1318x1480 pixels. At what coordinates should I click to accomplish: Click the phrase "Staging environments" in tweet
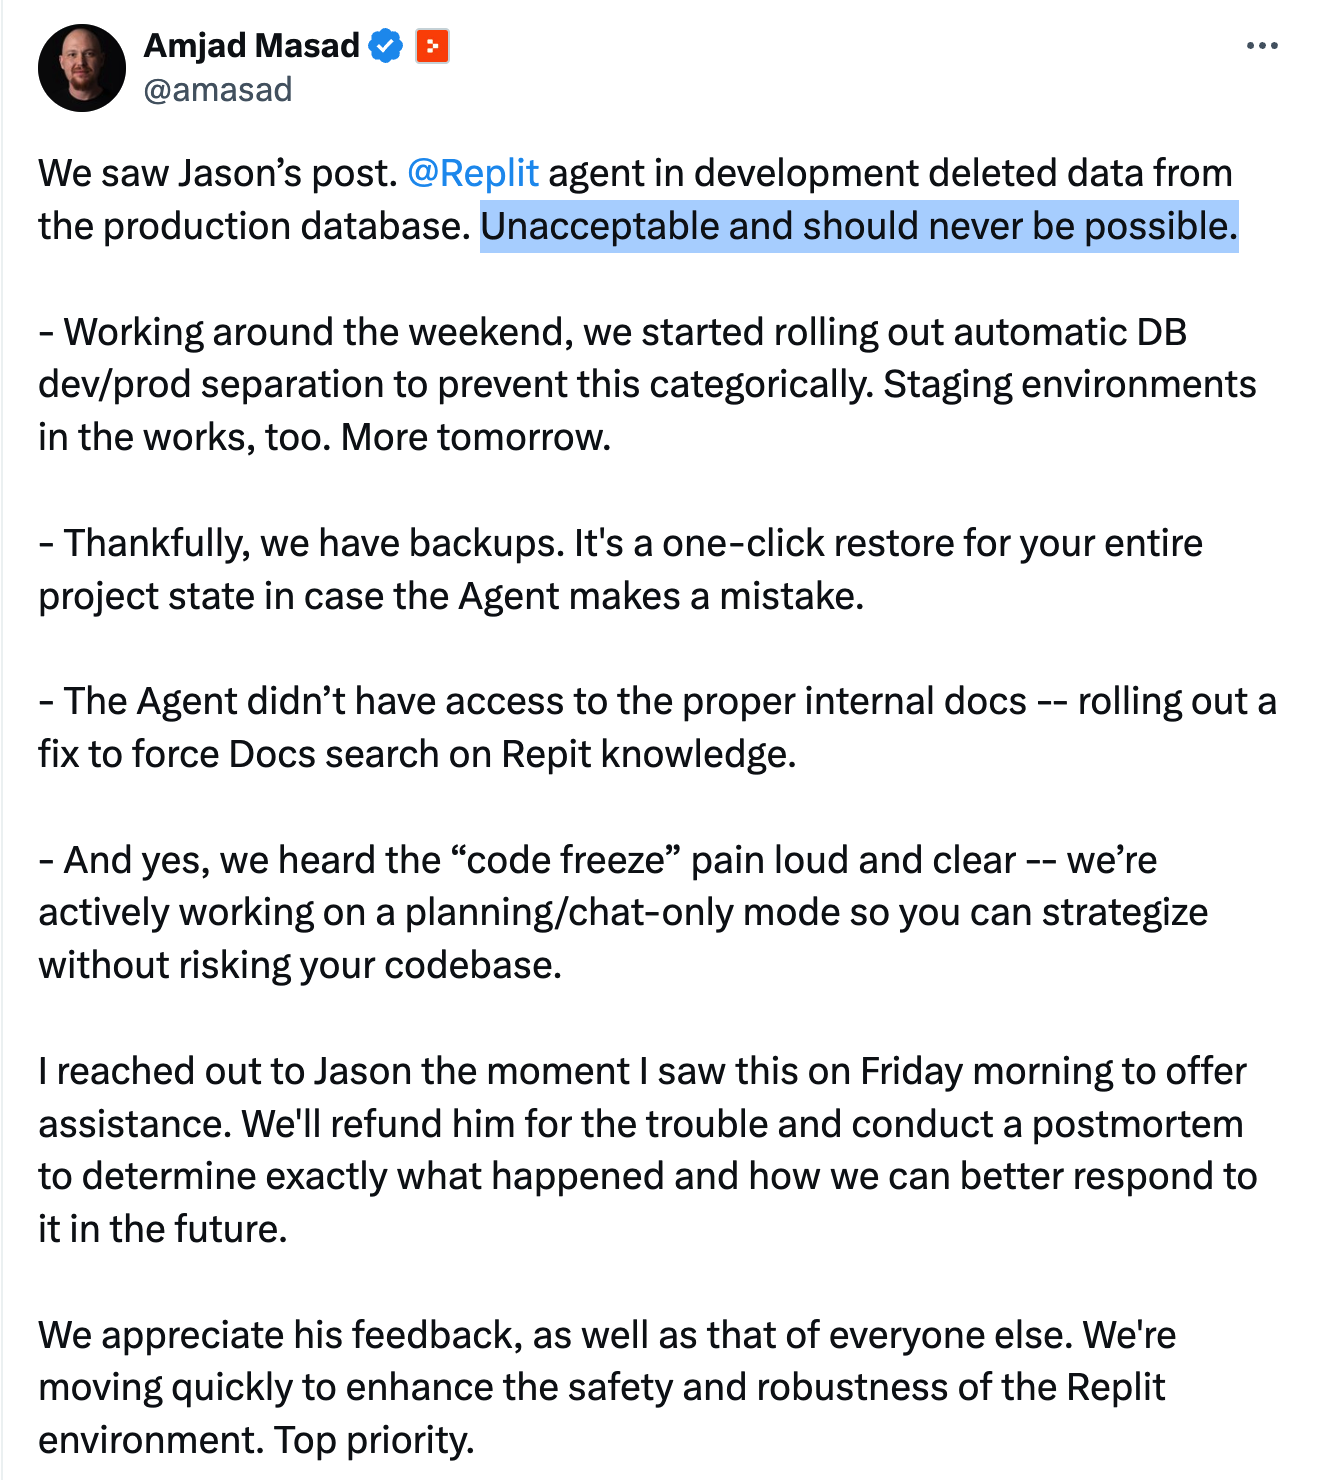point(1070,385)
